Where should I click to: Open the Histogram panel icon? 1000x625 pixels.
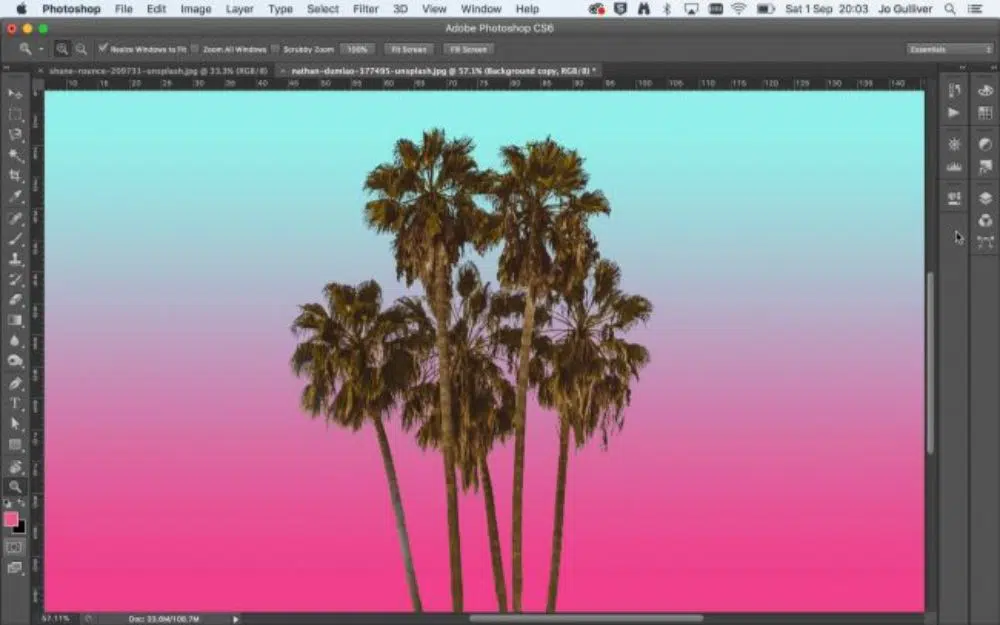tap(954, 167)
